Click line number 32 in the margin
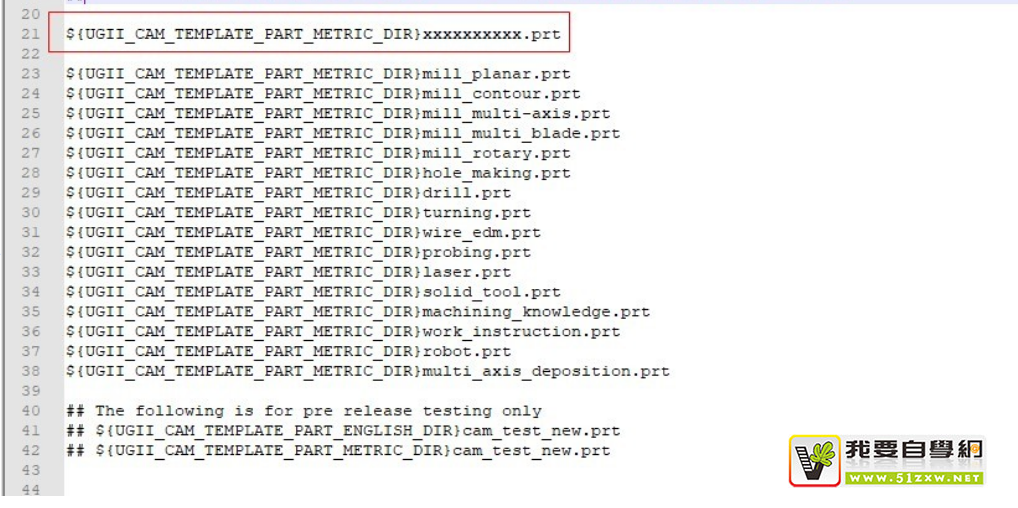 point(30,252)
